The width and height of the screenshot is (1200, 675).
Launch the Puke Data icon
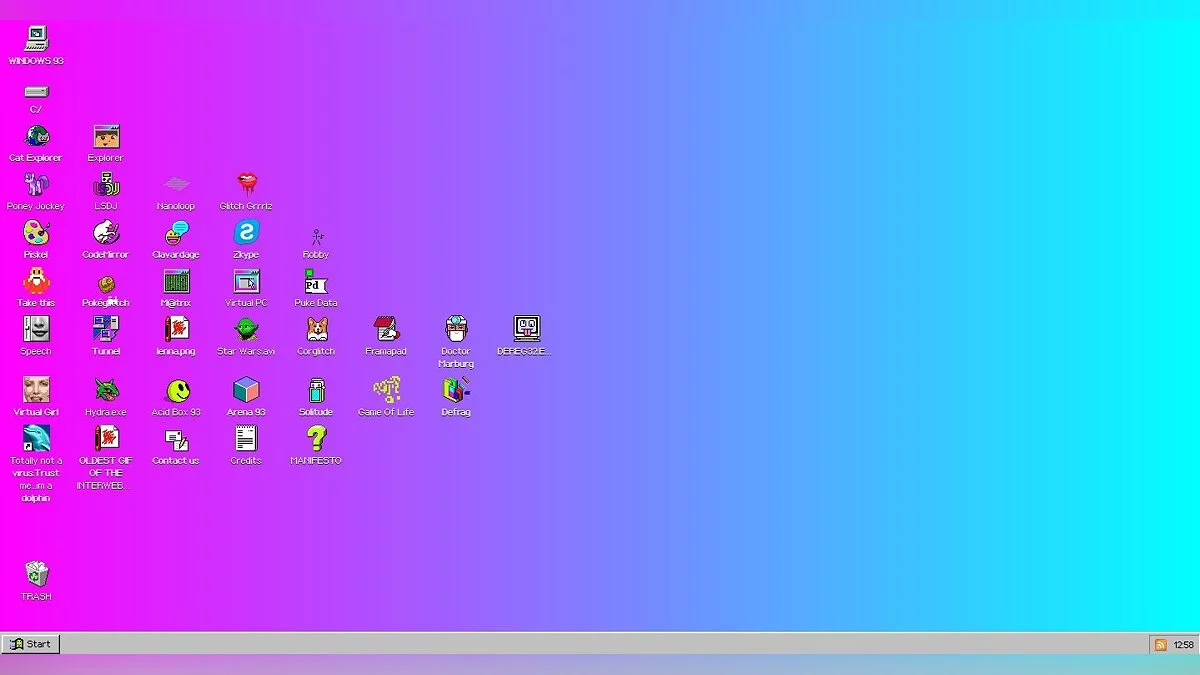coord(316,281)
